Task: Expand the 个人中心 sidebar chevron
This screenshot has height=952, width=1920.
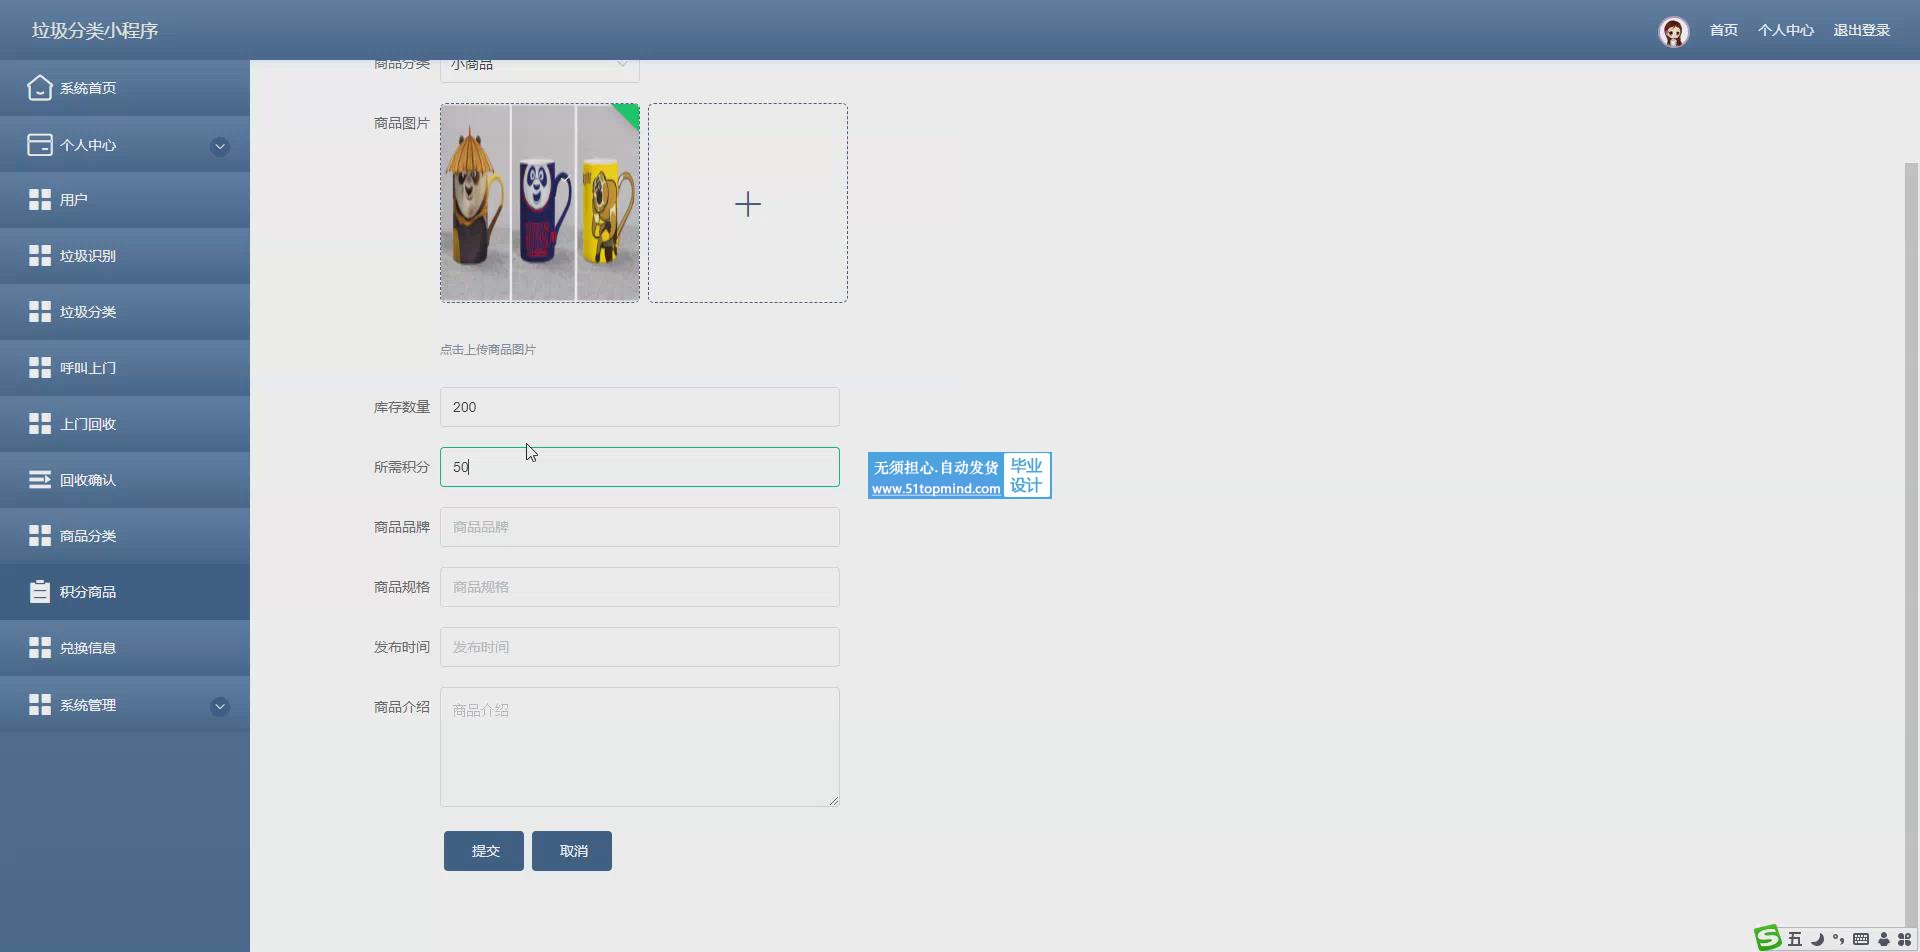Action: pyautogui.click(x=220, y=147)
